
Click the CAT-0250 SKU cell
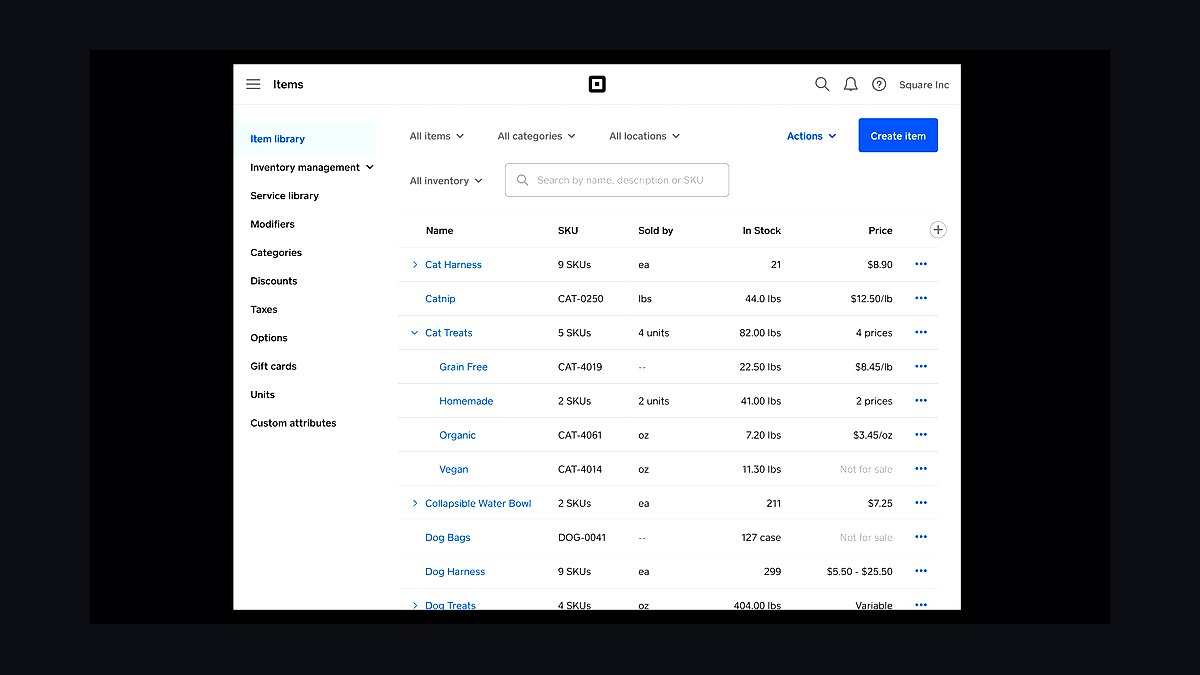click(581, 299)
